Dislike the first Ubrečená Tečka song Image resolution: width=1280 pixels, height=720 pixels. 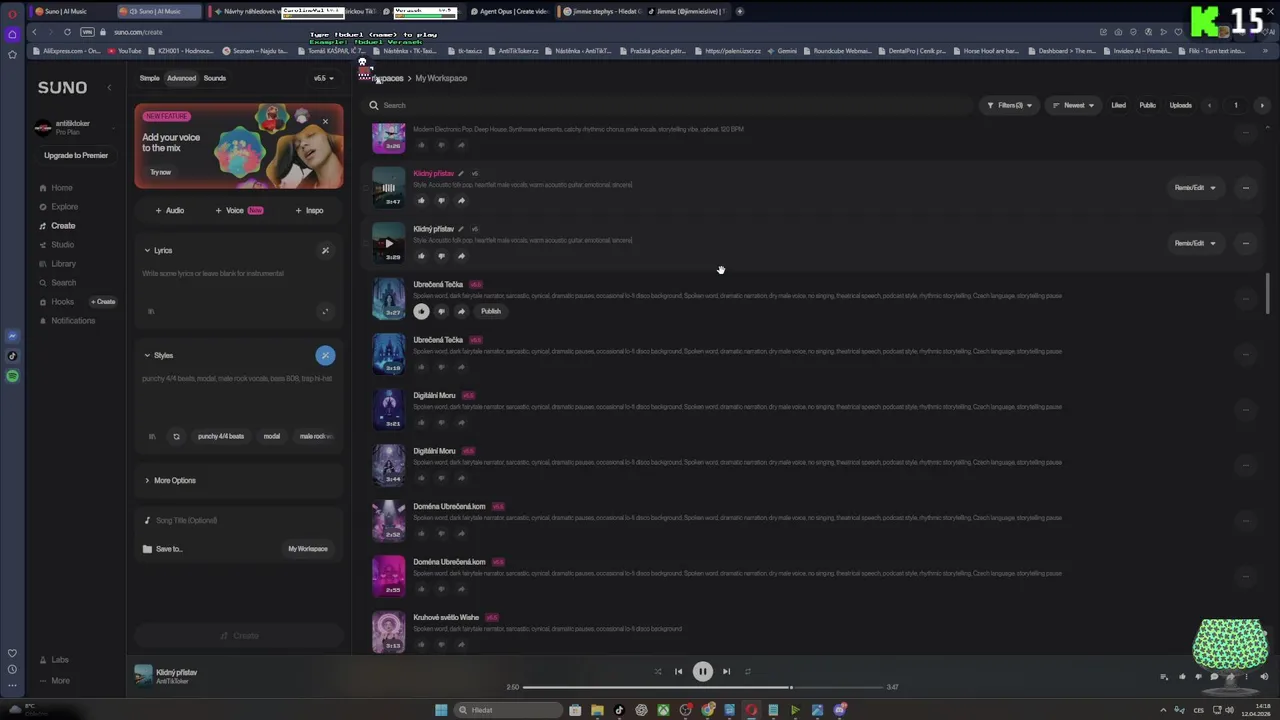441,311
